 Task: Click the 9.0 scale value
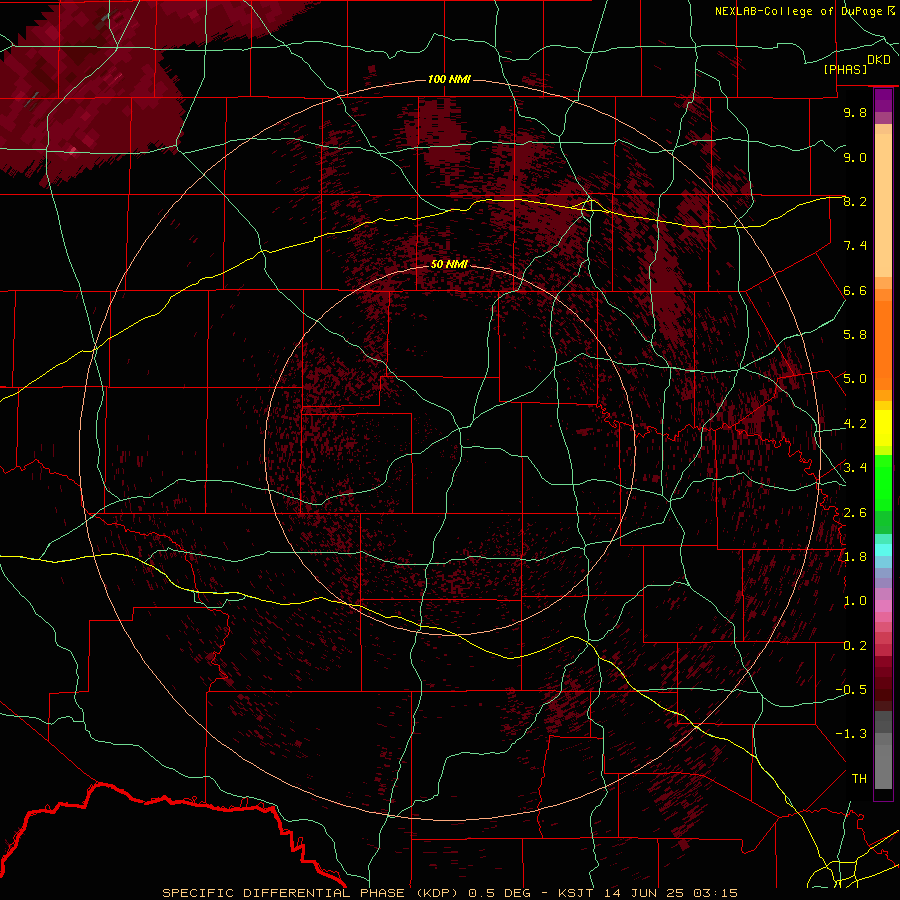click(855, 157)
